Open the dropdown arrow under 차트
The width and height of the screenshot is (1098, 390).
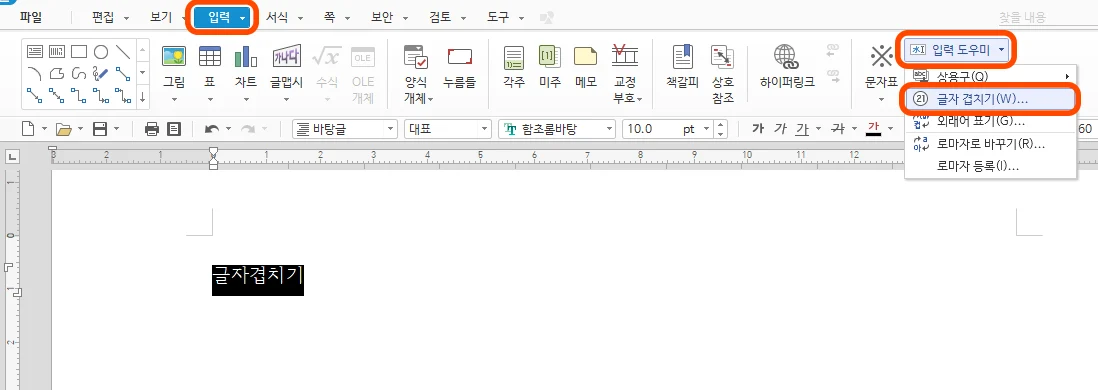246,99
